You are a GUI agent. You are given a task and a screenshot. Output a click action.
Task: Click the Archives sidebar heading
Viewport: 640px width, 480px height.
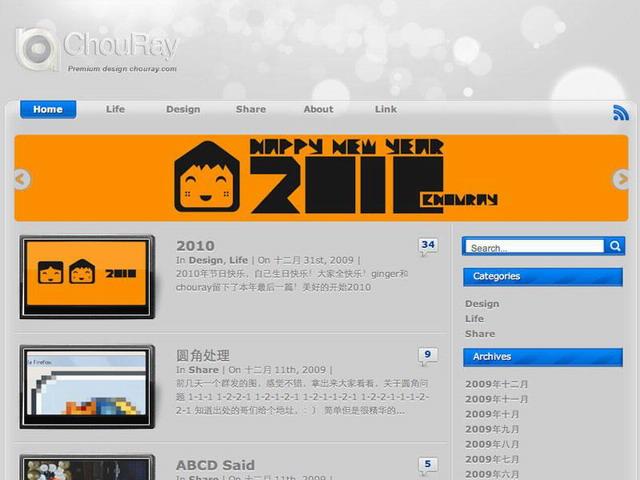tap(543, 357)
